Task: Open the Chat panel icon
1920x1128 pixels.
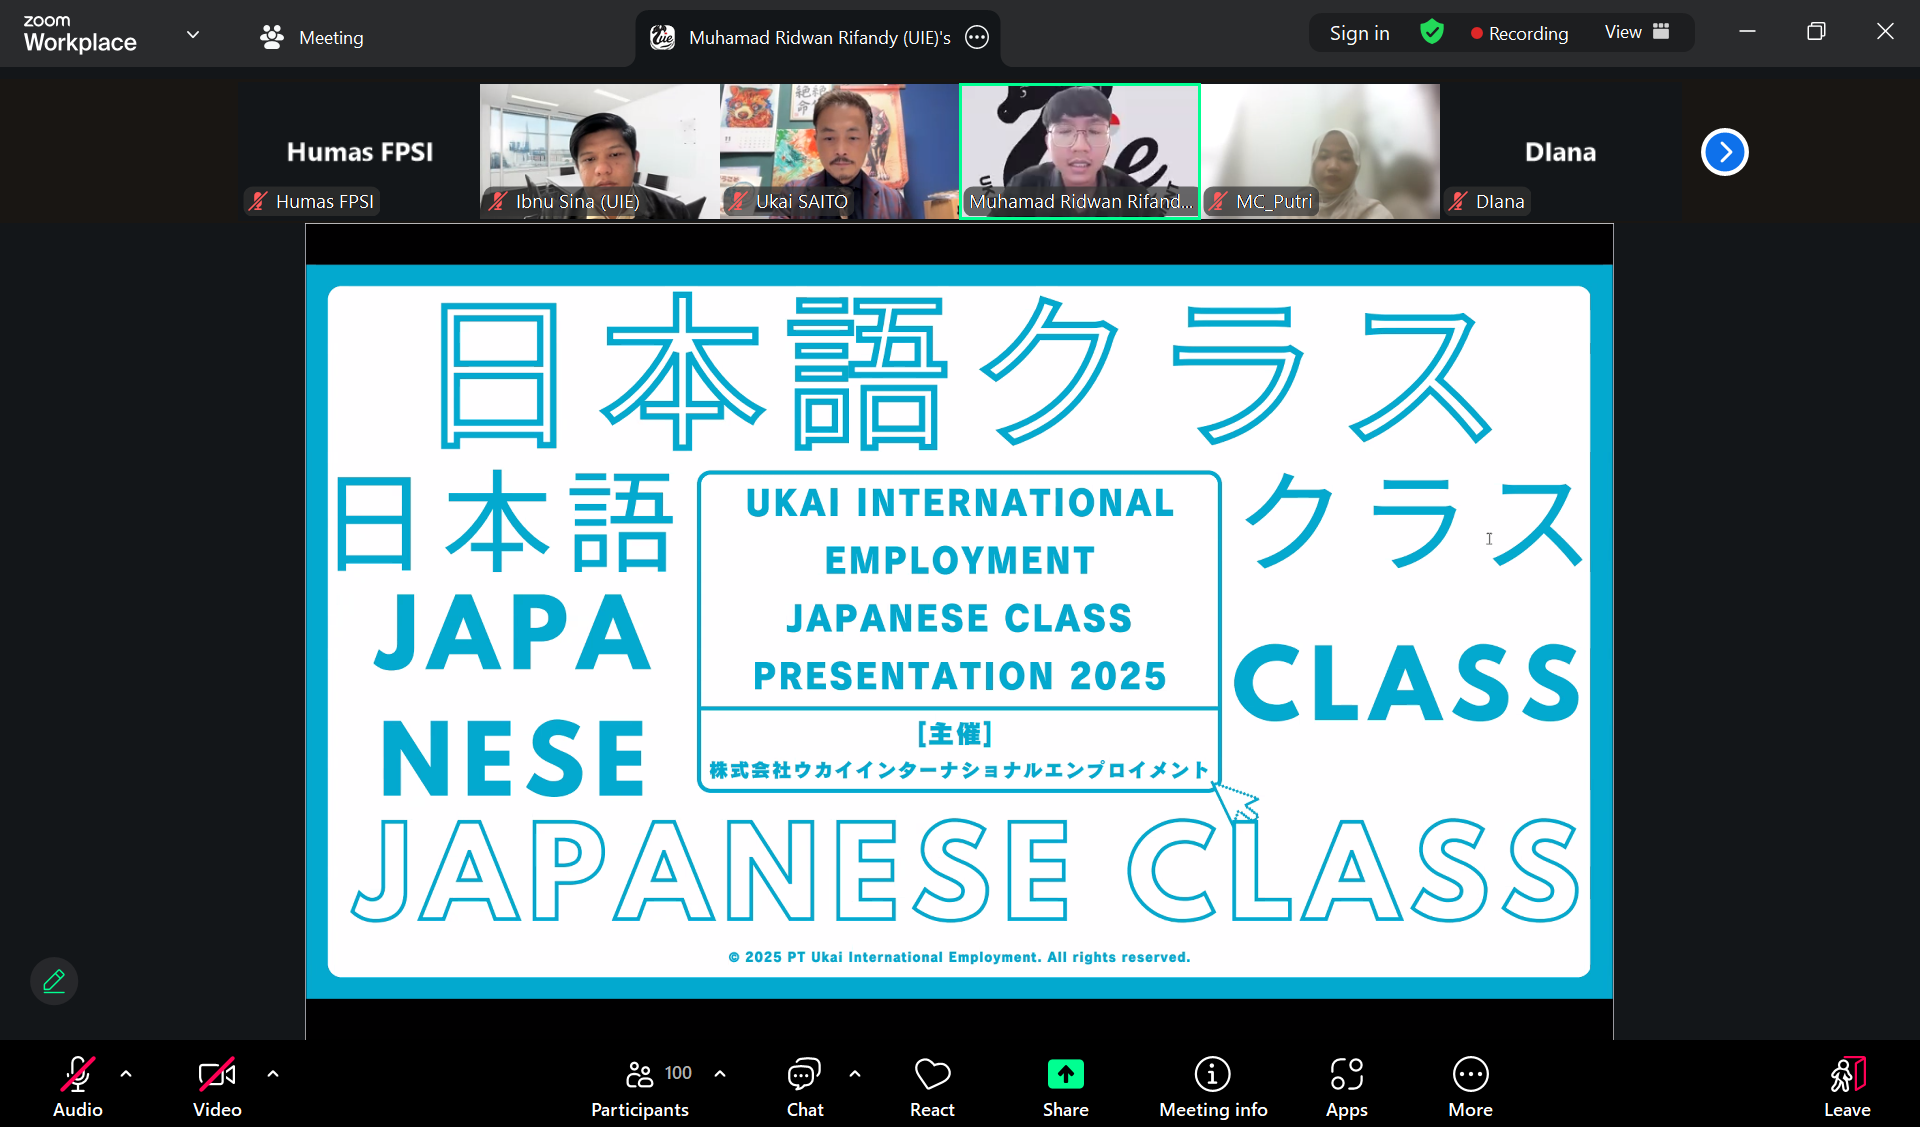Action: [804, 1076]
